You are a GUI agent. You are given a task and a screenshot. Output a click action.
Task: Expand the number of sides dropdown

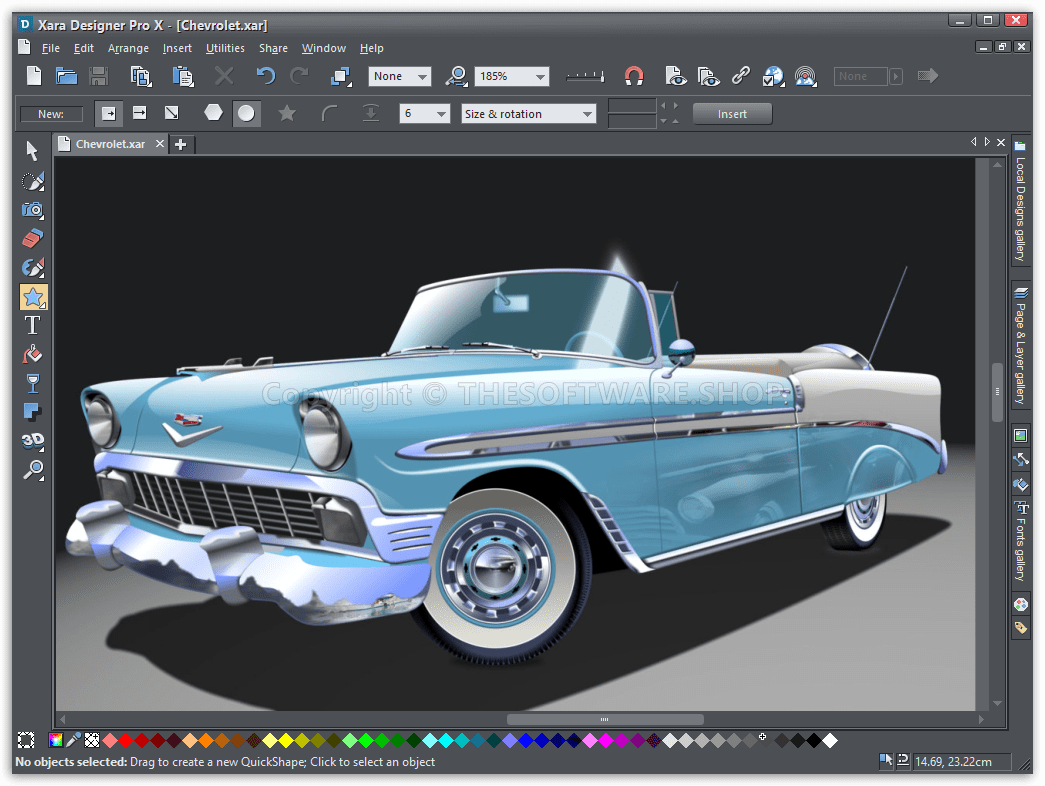pos(441,115)
